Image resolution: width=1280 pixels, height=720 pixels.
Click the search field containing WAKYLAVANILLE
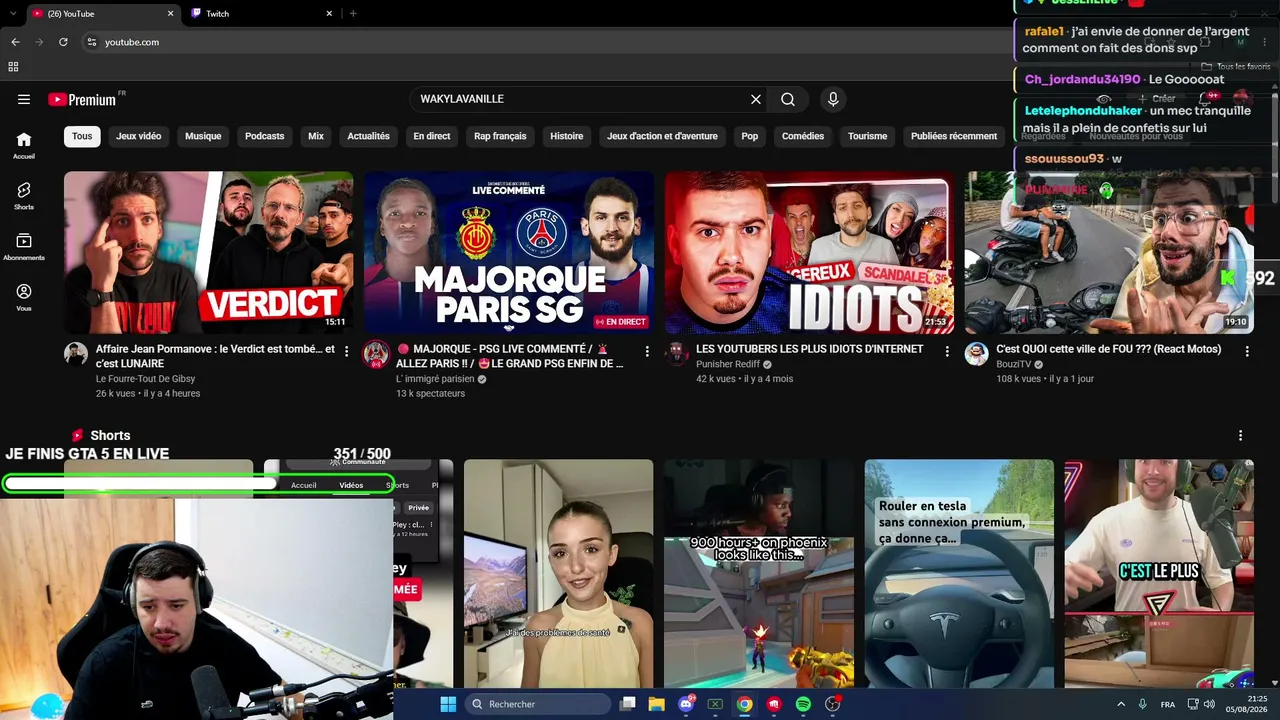(x=580, y=99)
